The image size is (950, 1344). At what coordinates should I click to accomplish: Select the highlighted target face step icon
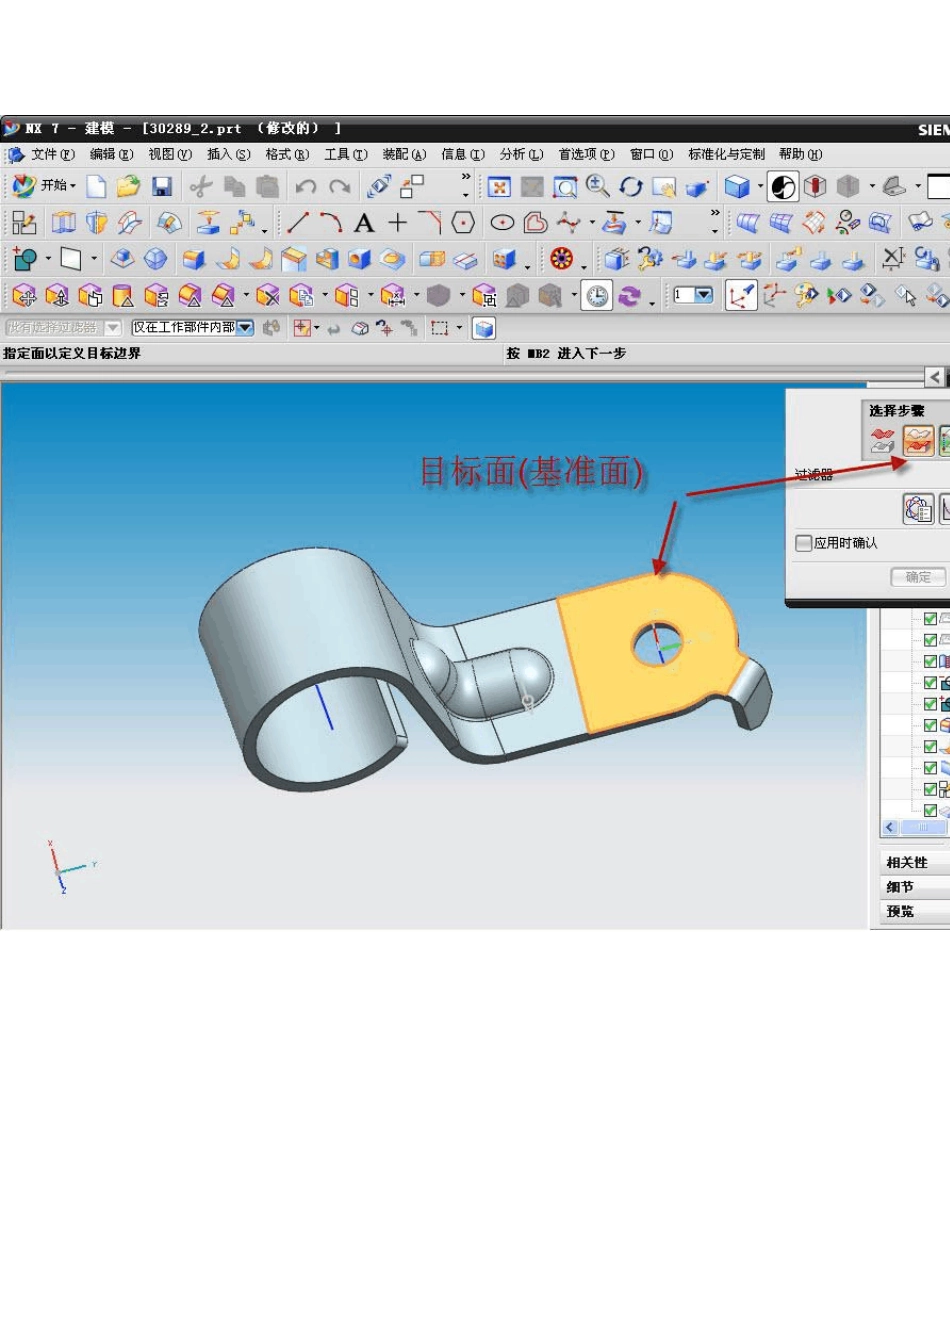917,439
